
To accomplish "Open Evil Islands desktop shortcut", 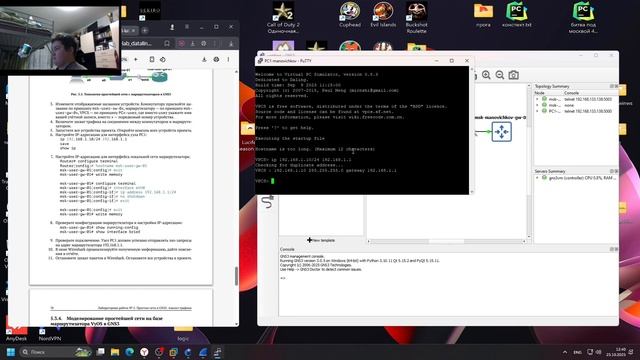I will click(383, 15).
